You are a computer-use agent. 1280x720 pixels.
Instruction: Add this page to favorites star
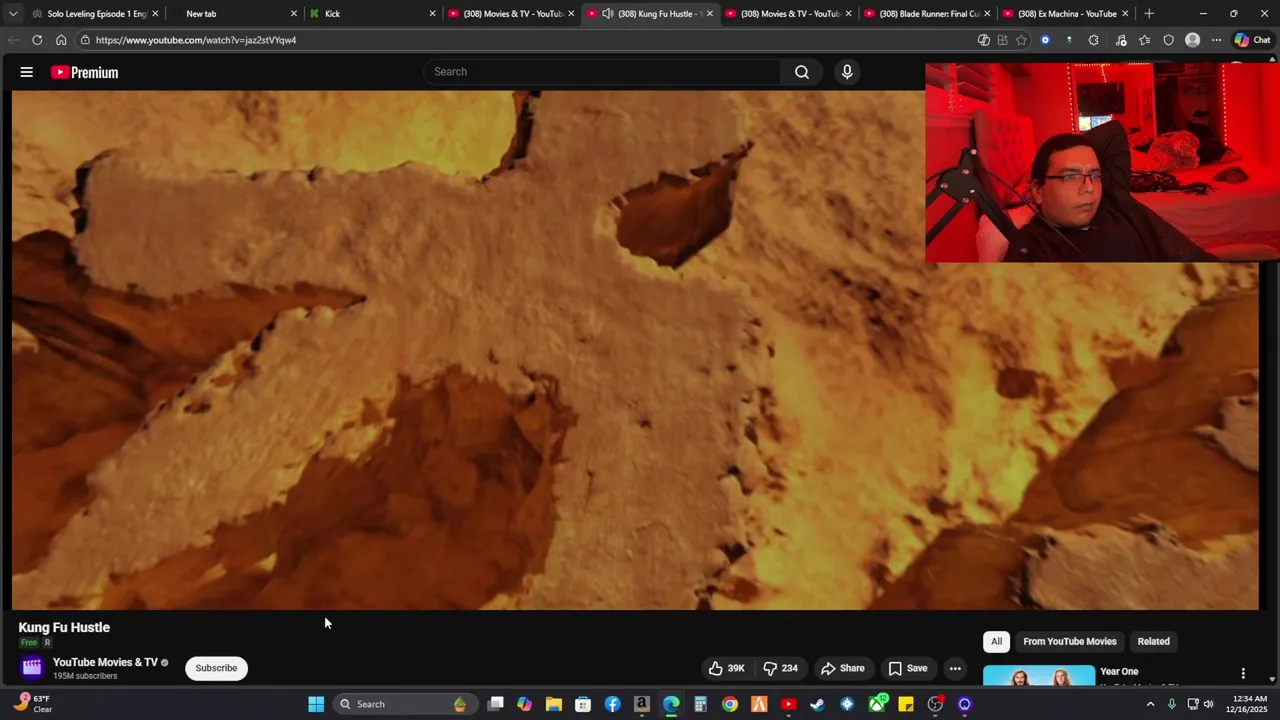(x=1021, y=40)
